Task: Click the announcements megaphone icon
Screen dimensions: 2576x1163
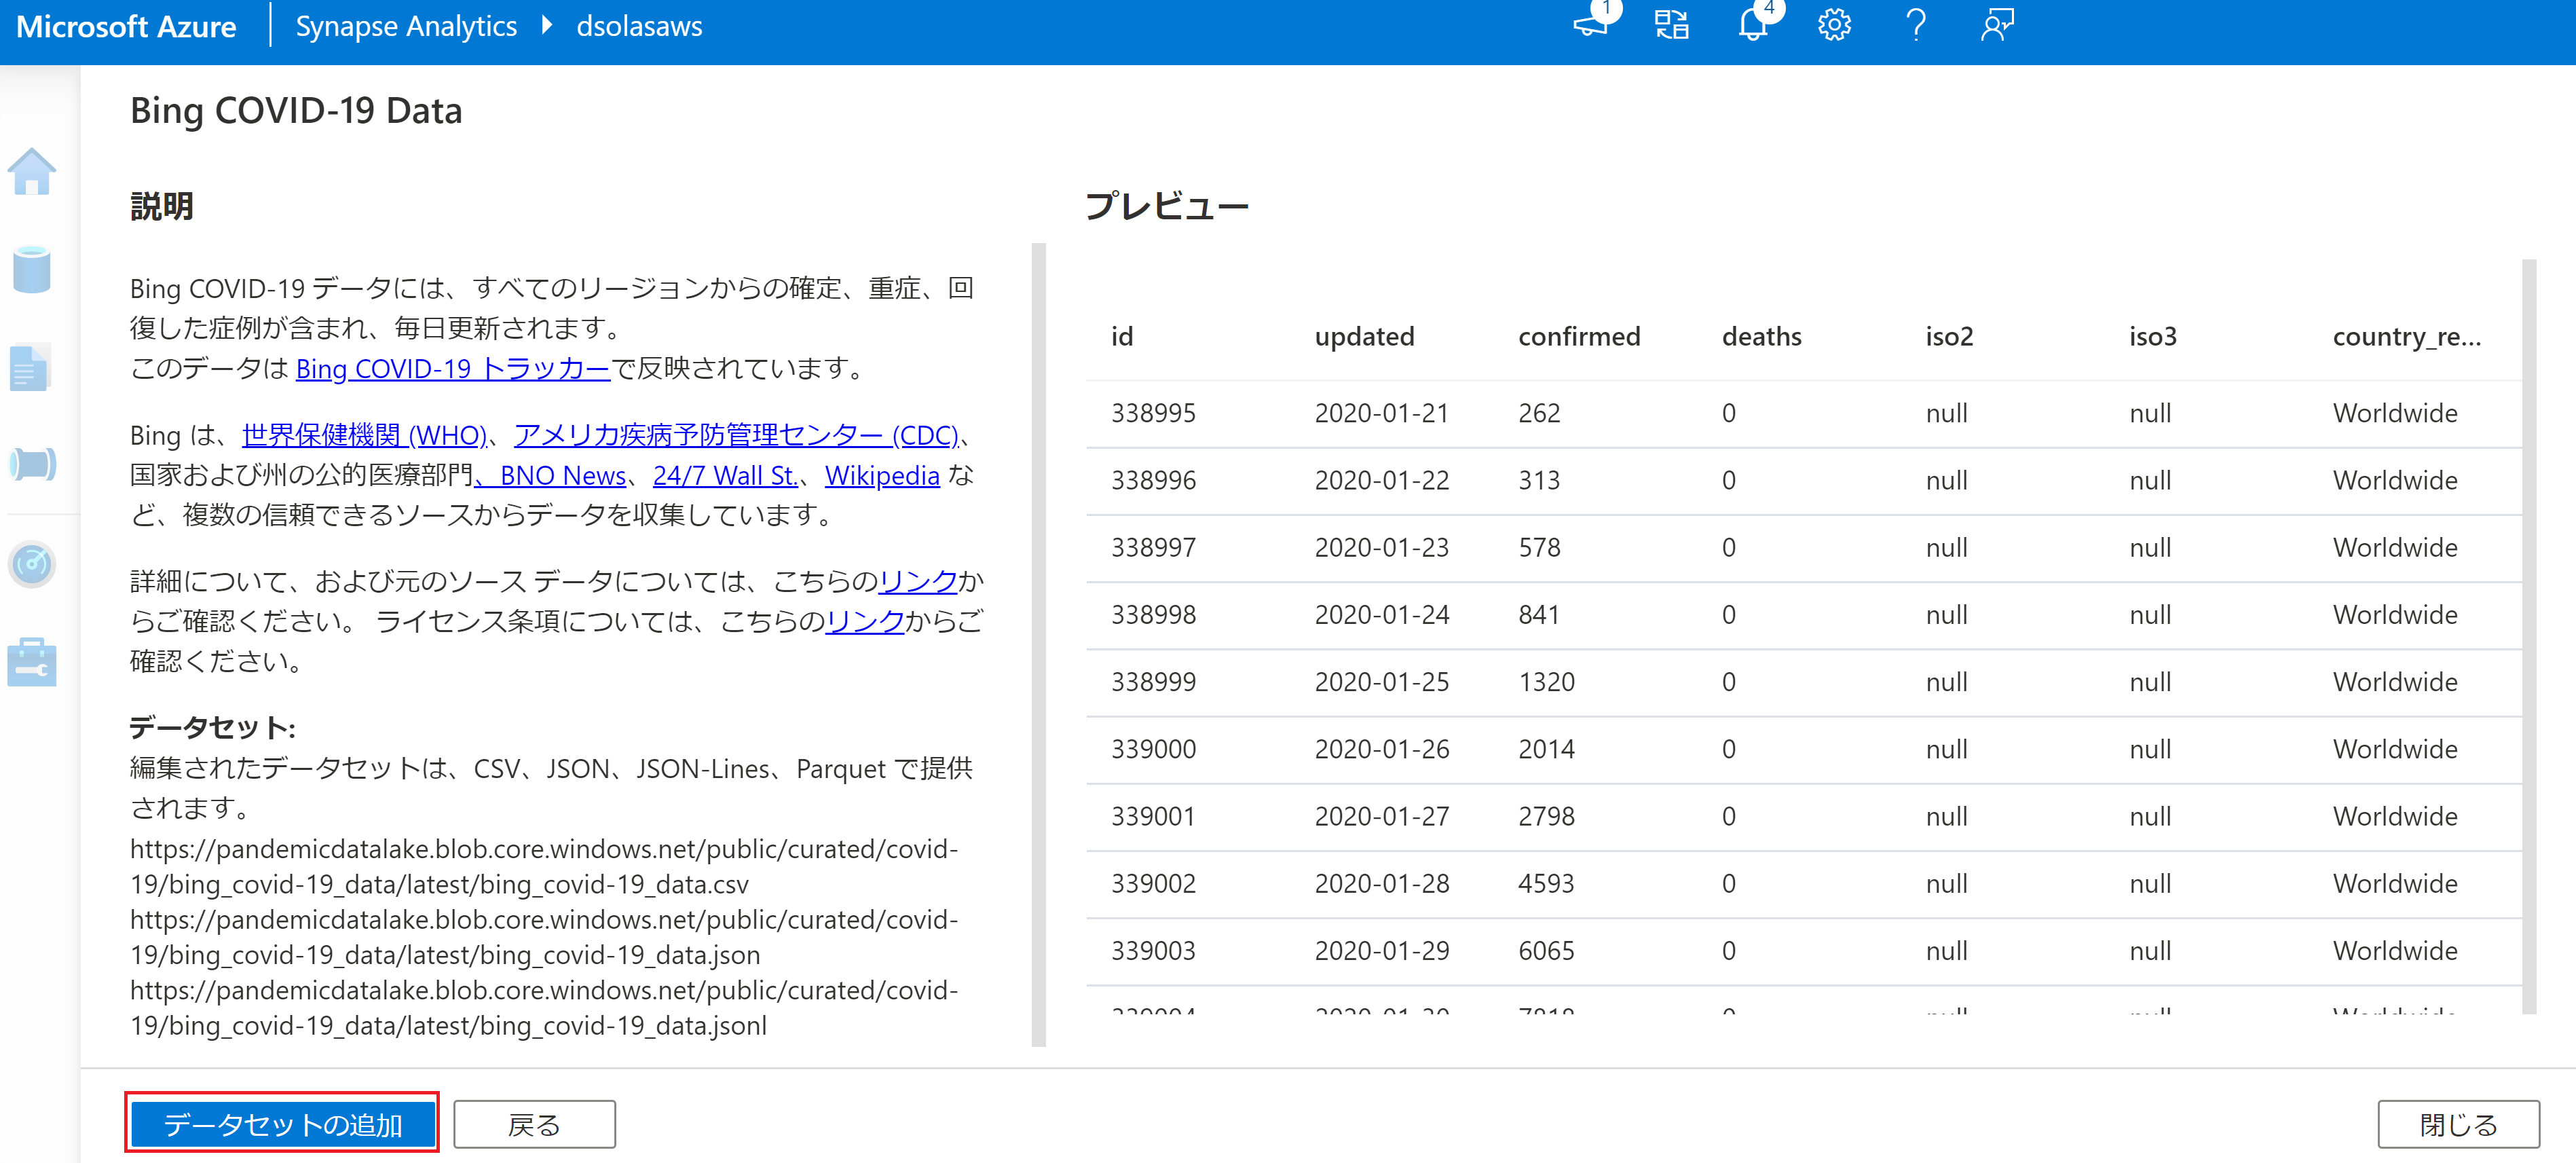Action: 1590,25
